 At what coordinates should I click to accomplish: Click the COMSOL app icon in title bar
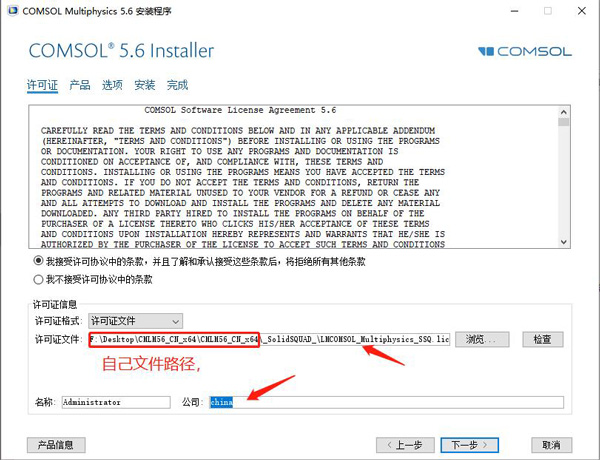13,11
